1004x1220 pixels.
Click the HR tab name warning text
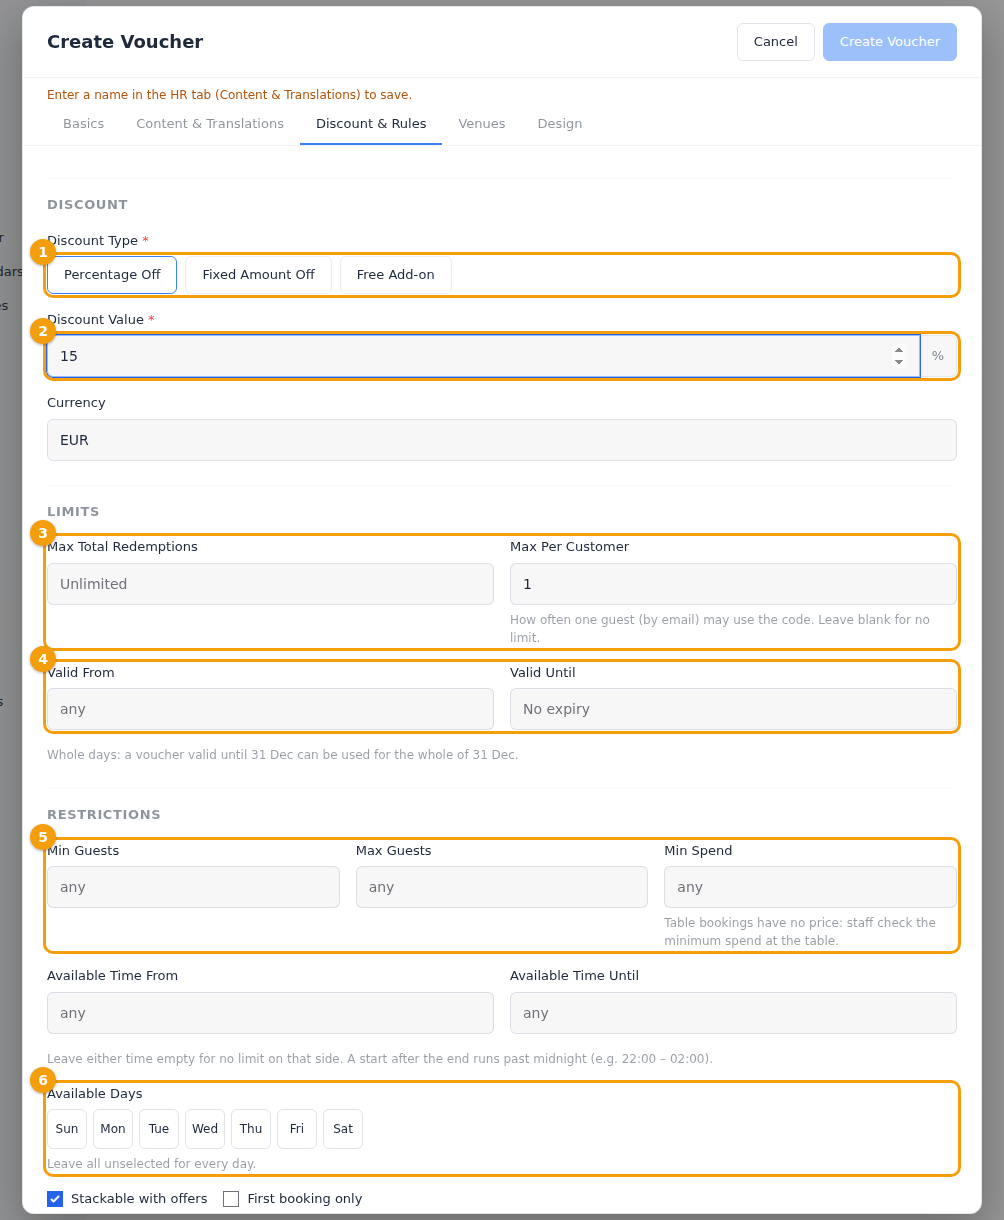pyautogui.click(x=229, y=95)
